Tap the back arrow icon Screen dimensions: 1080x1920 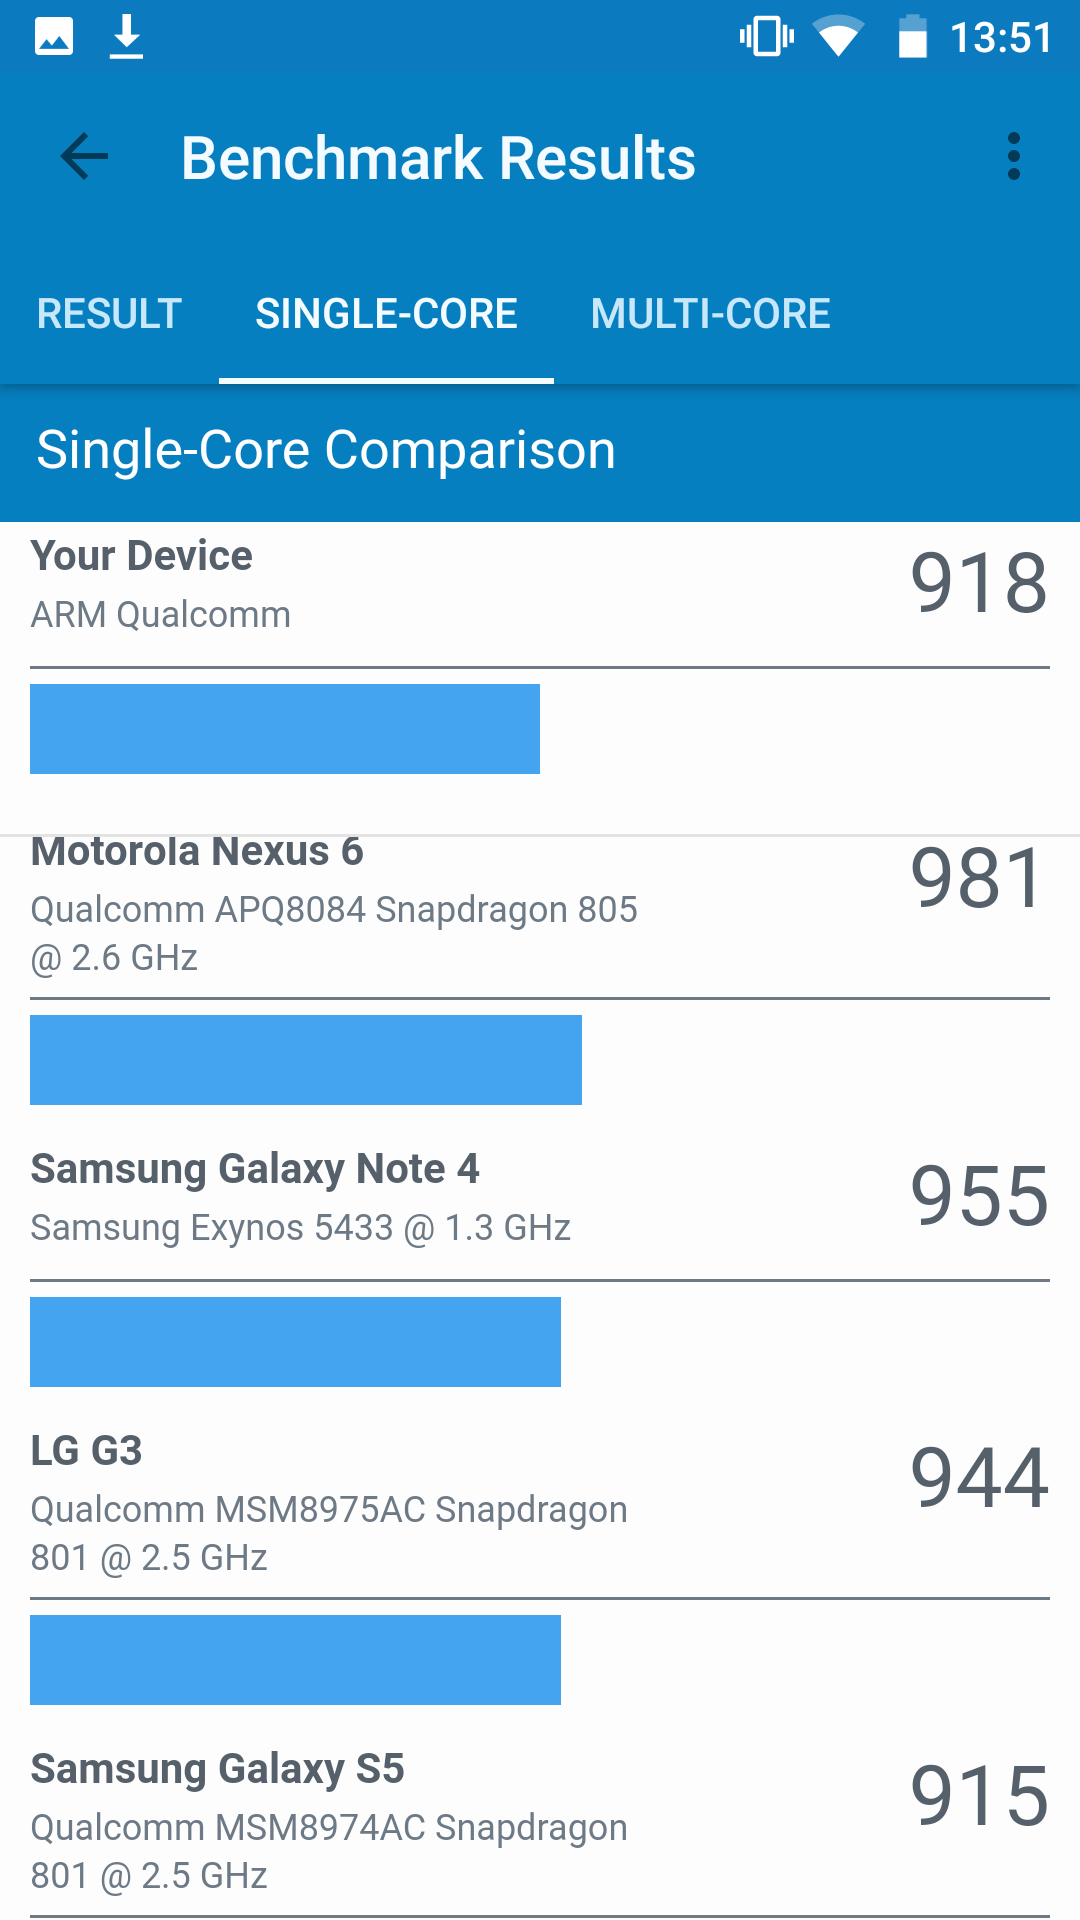click(84, 157)
